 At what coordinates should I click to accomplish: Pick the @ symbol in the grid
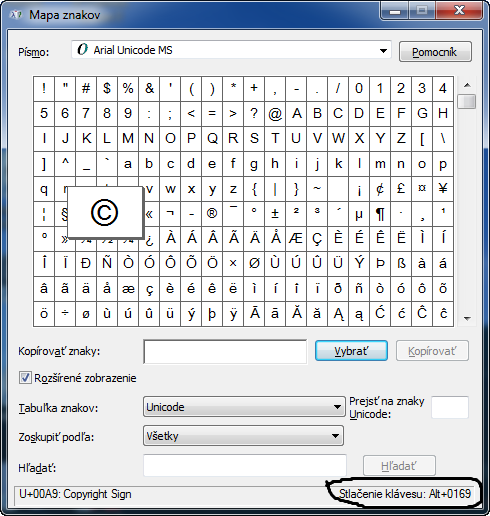(x=275, y=114)
